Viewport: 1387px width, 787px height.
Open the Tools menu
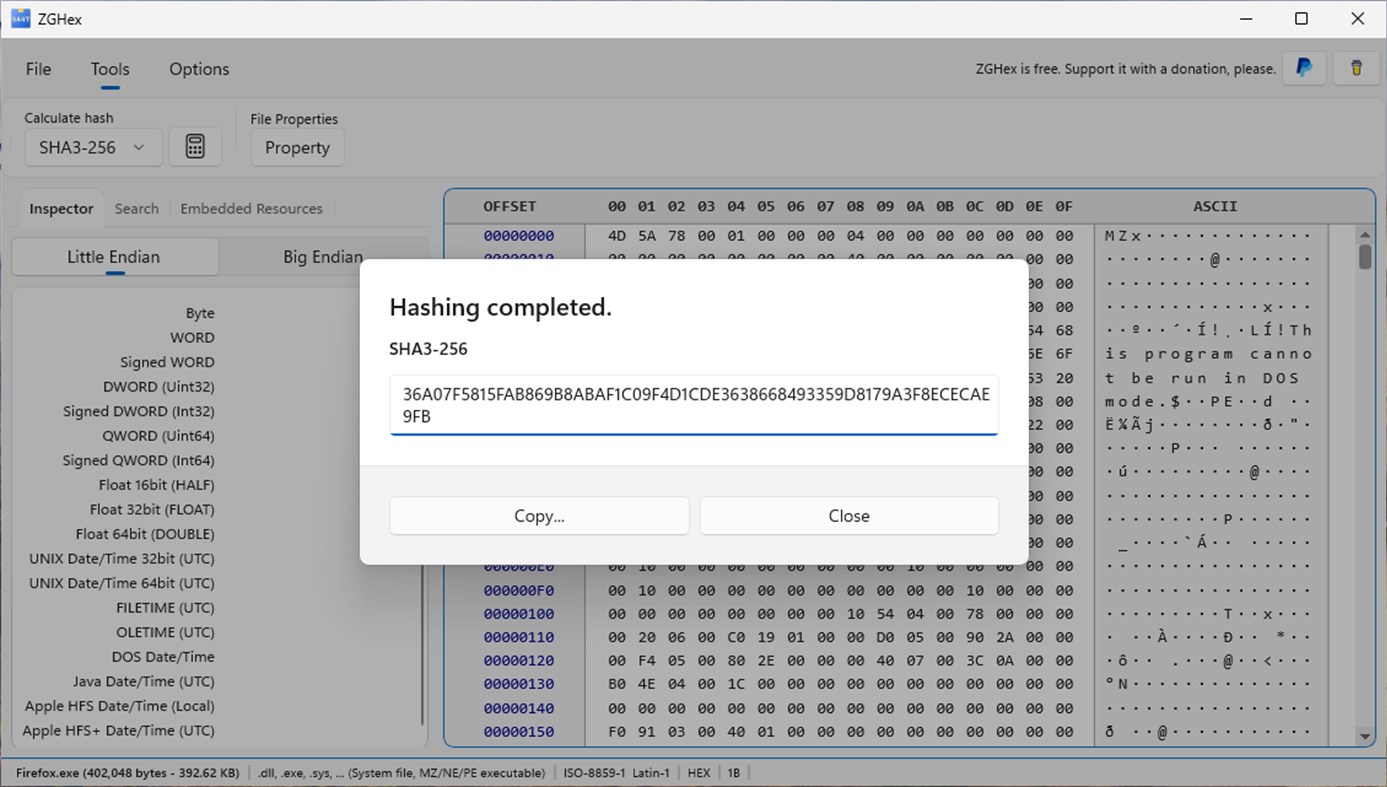coord(110,69)
